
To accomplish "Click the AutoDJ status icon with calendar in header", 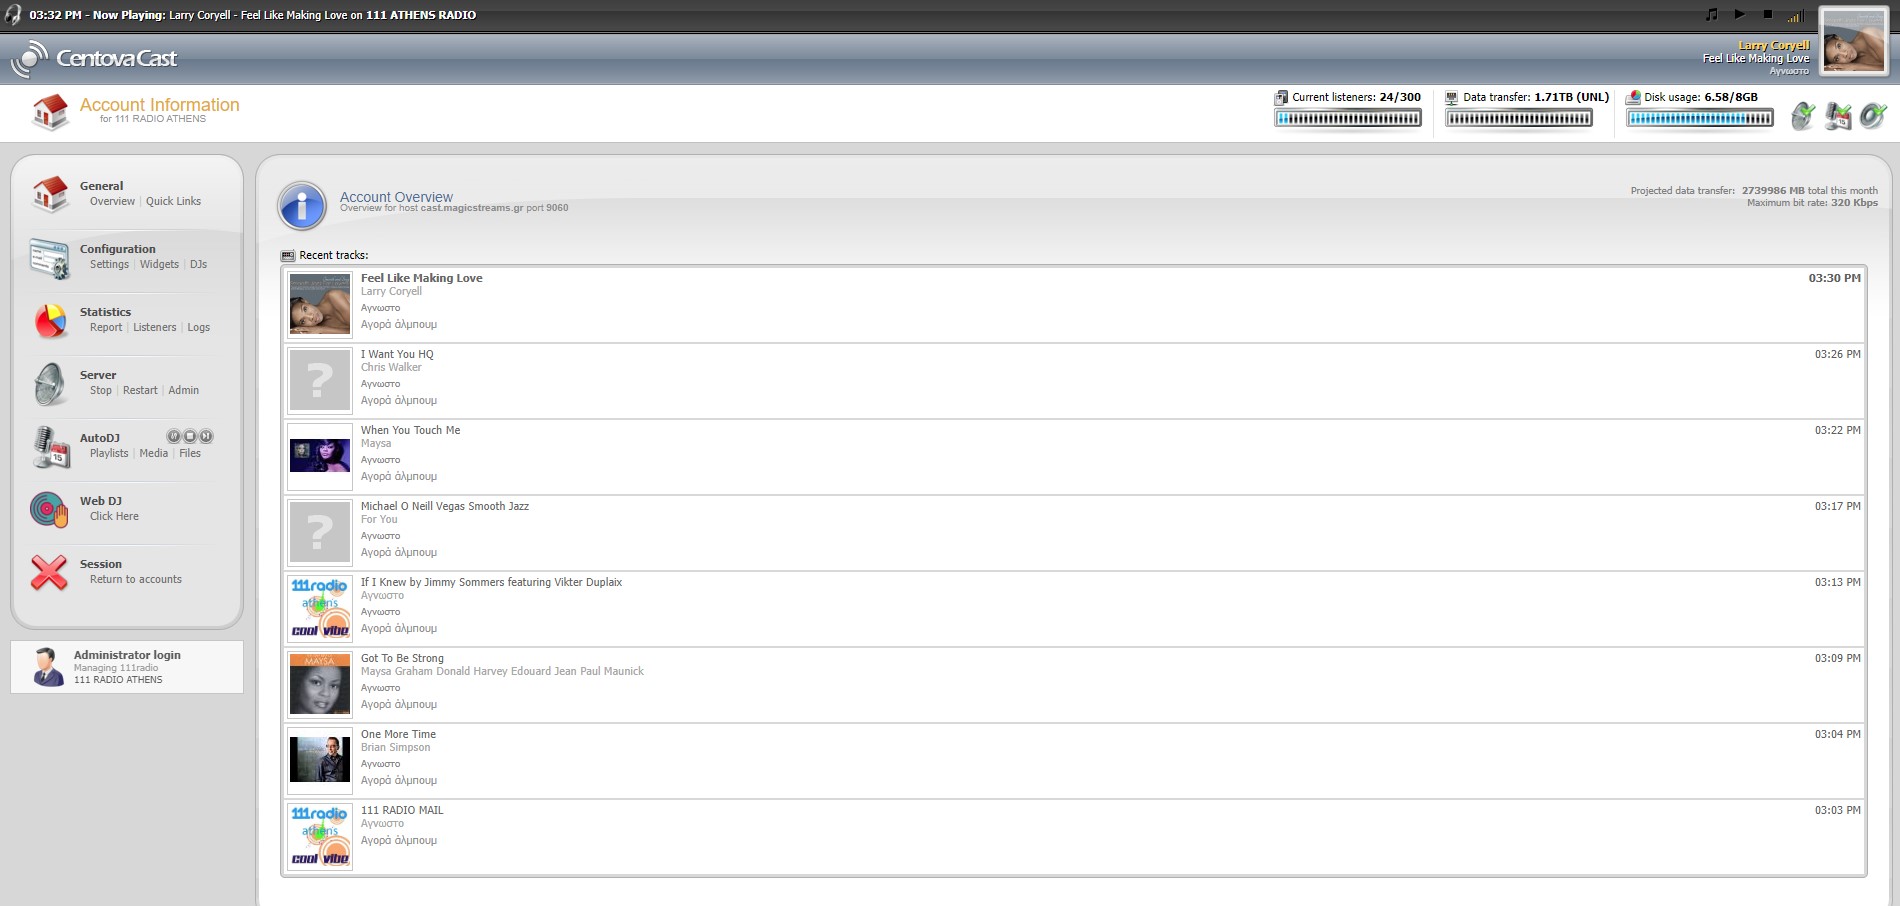I will (1838, 116).
